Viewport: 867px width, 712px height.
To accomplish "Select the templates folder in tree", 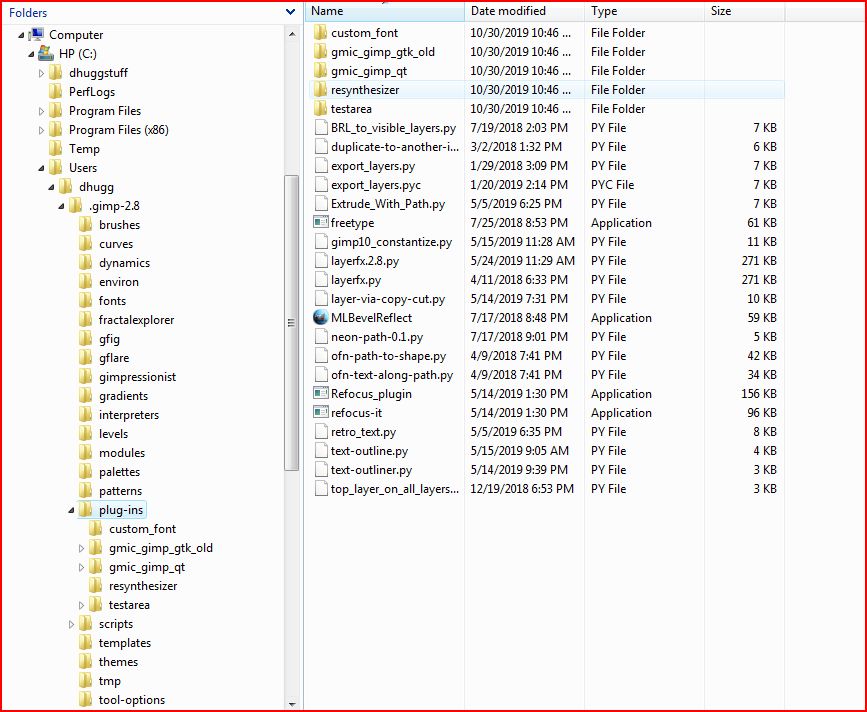I will click(125, 643).
